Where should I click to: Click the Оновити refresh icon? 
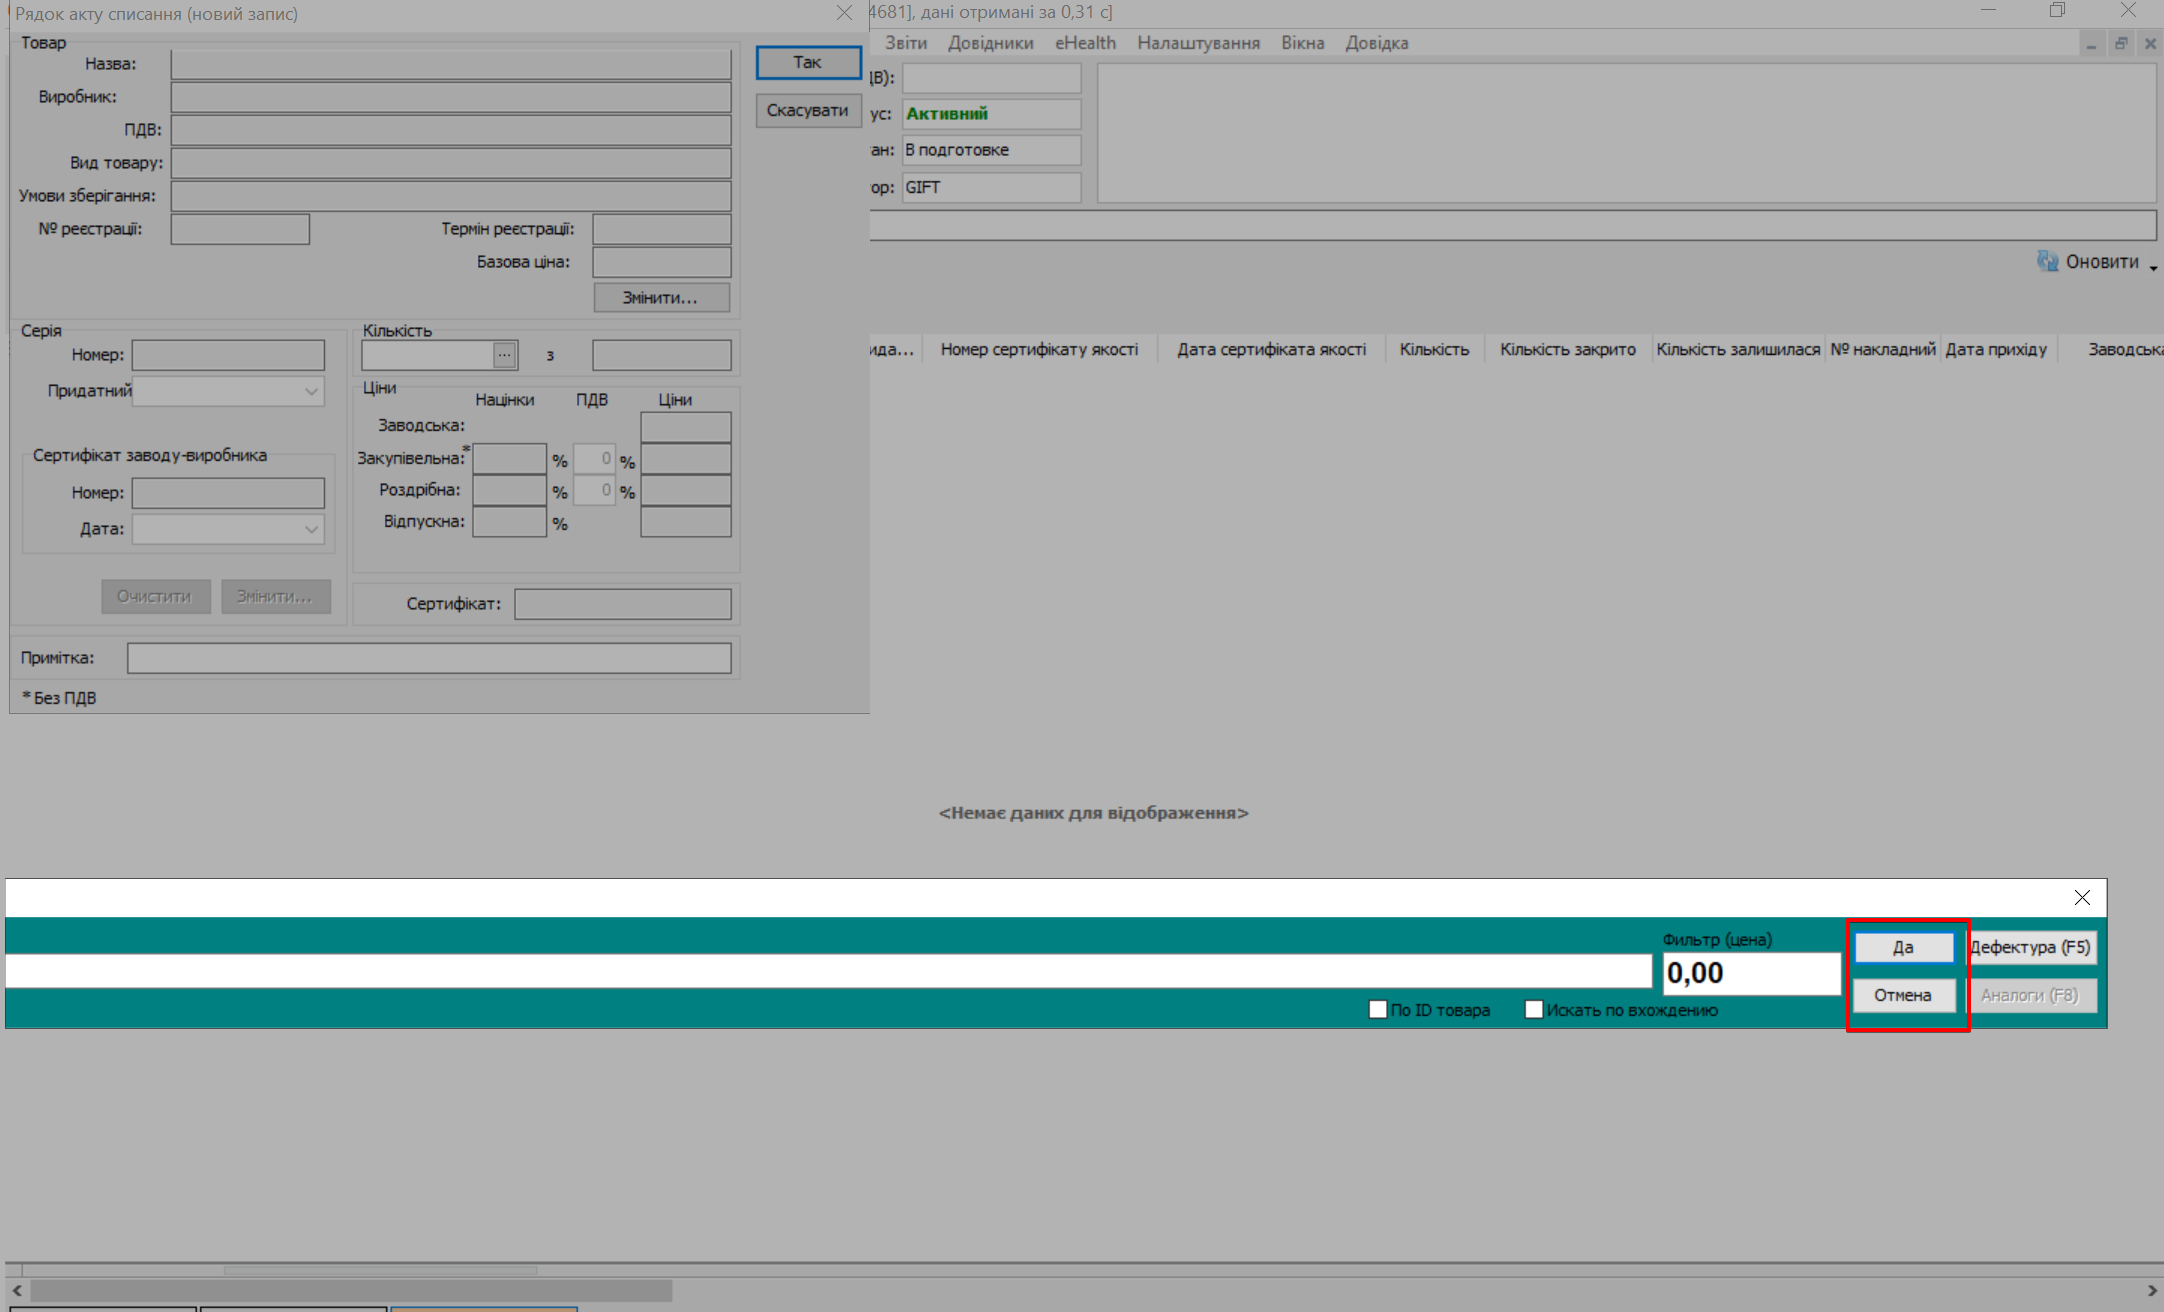pos(2047,262)
